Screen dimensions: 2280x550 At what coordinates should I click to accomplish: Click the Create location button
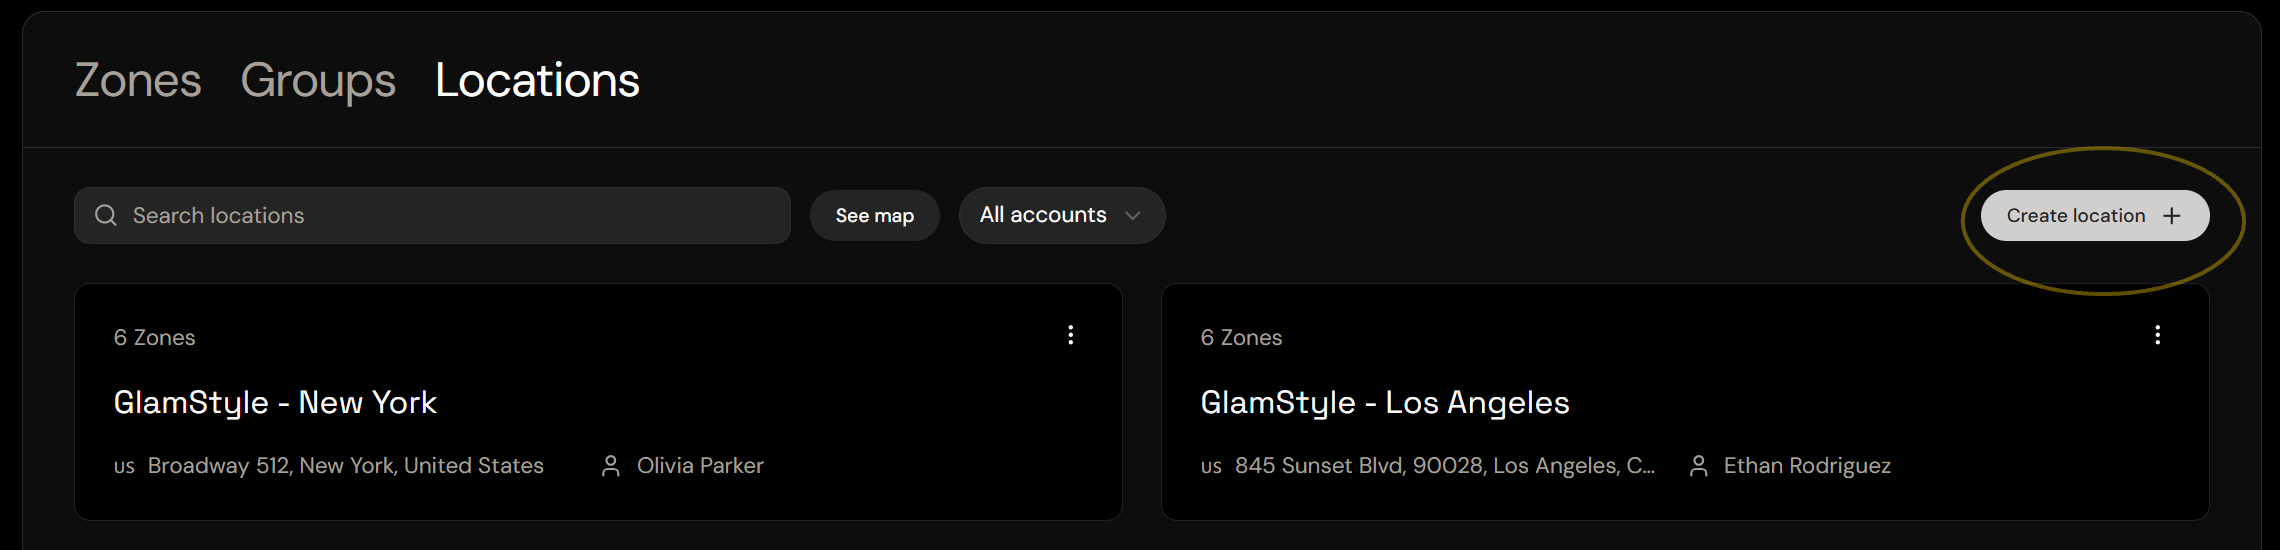coord(2095,215)
